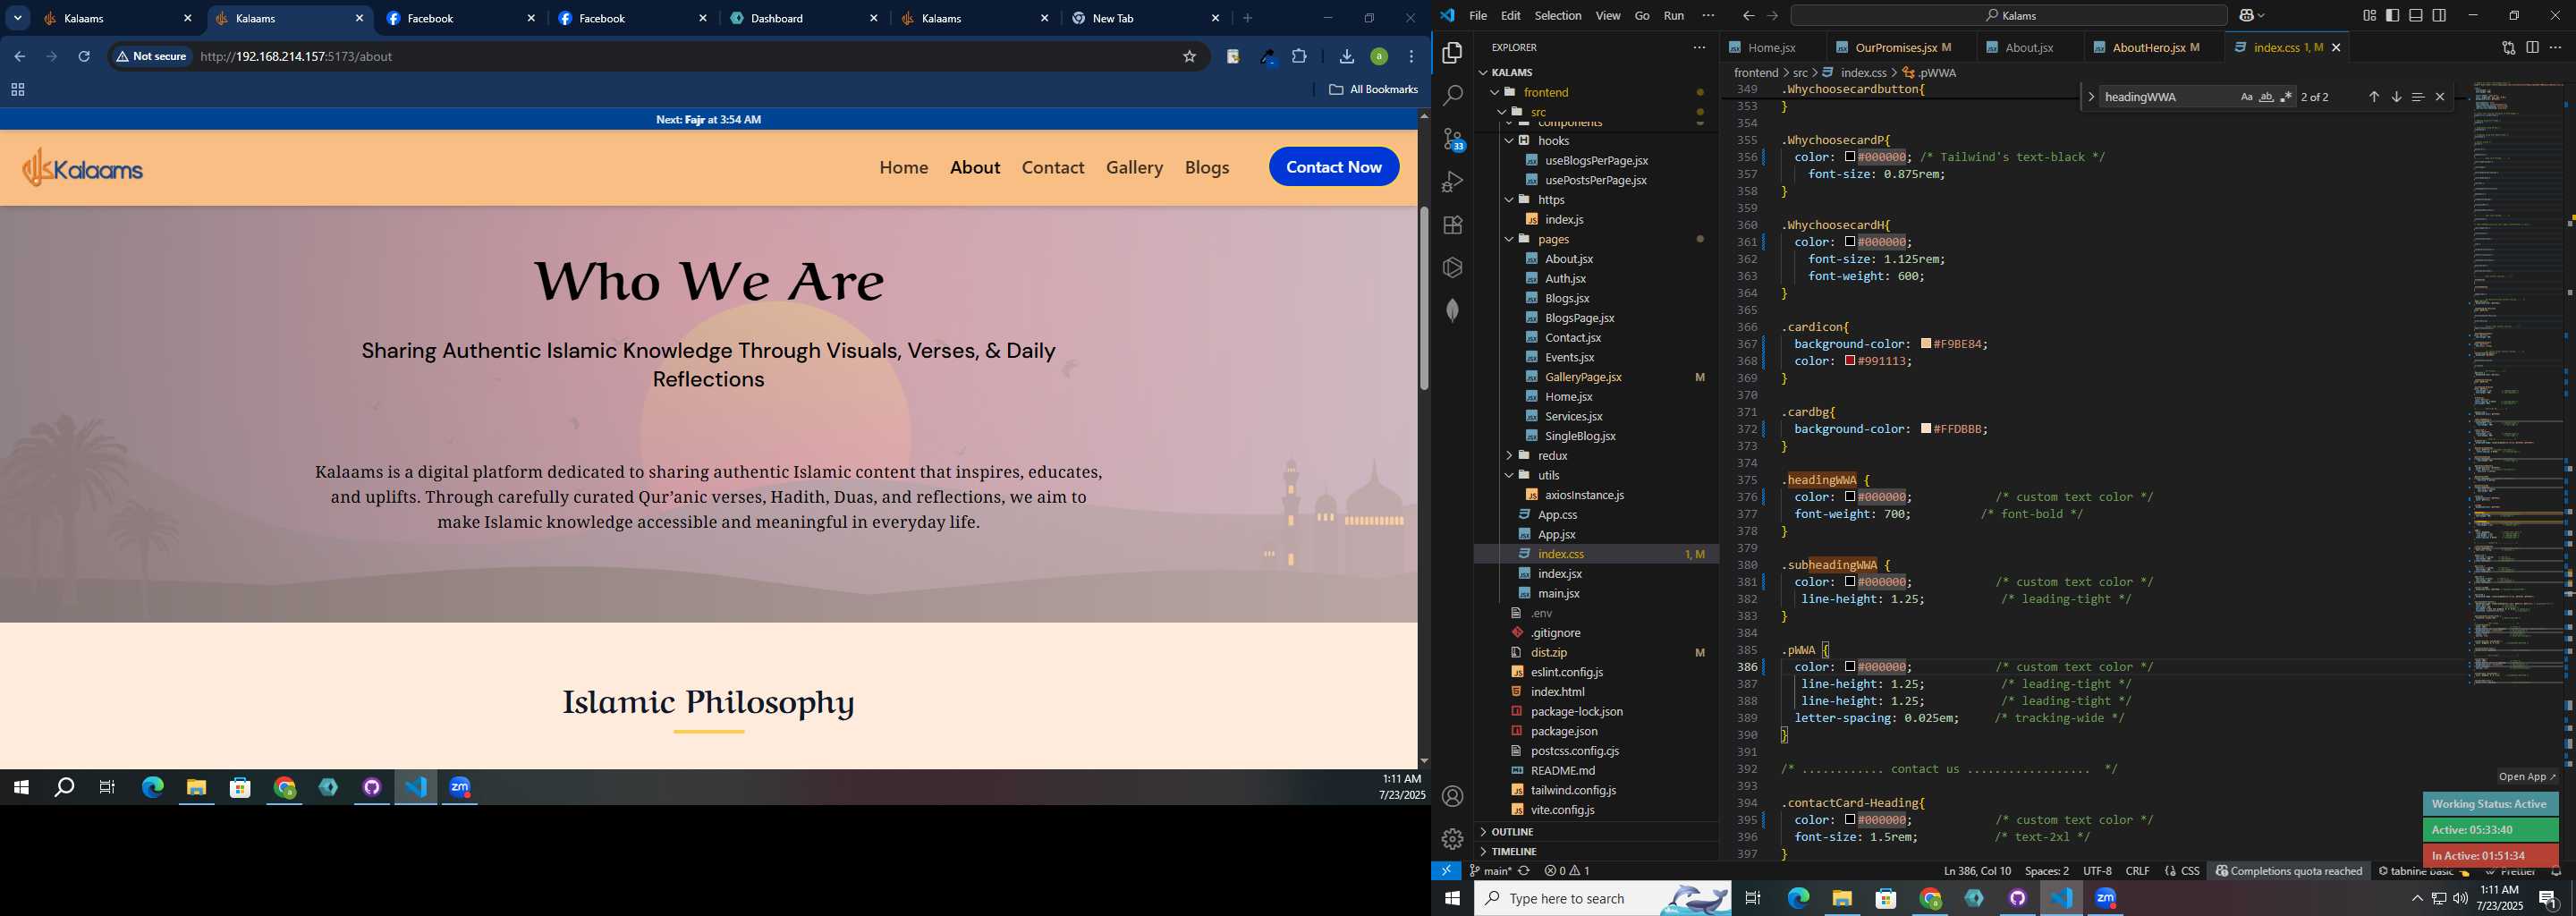Open the Extensions view in VS Code

click(x=1452, y=225)
